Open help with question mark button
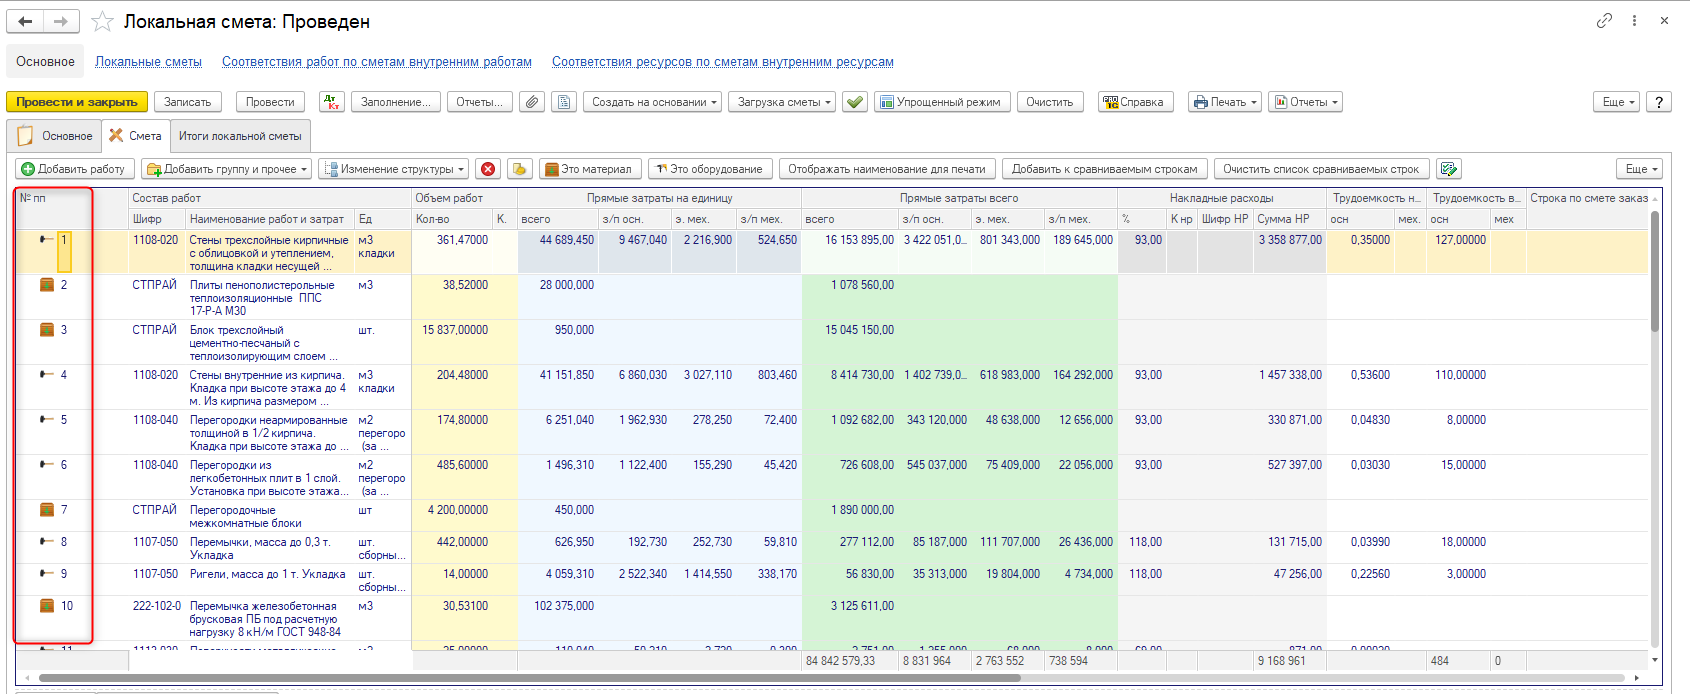The width and height of the screenshot is (1690, 694). click(x=1659, y=102)
